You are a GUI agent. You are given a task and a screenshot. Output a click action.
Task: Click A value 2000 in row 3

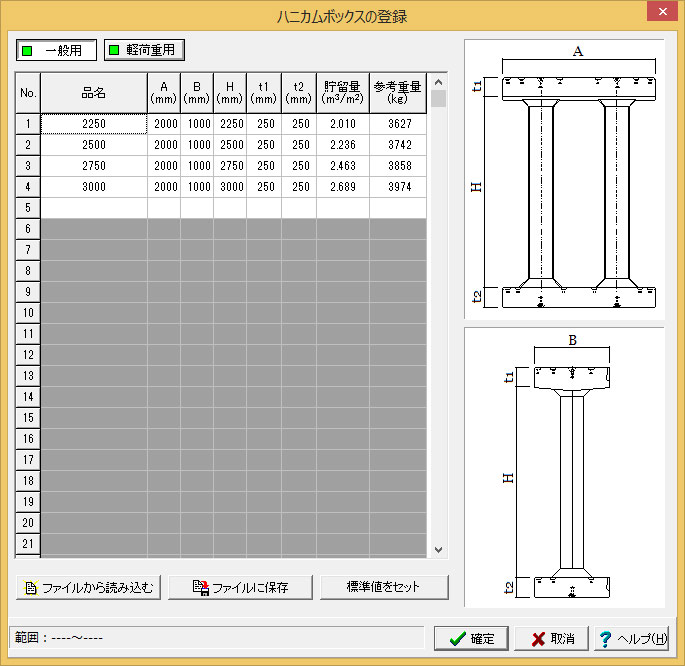[x=164, y=166]
